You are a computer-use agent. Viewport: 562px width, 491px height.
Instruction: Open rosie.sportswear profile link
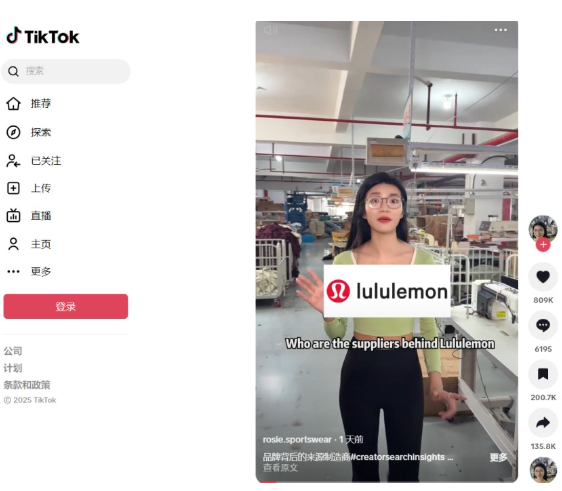[x=297, y=440]
